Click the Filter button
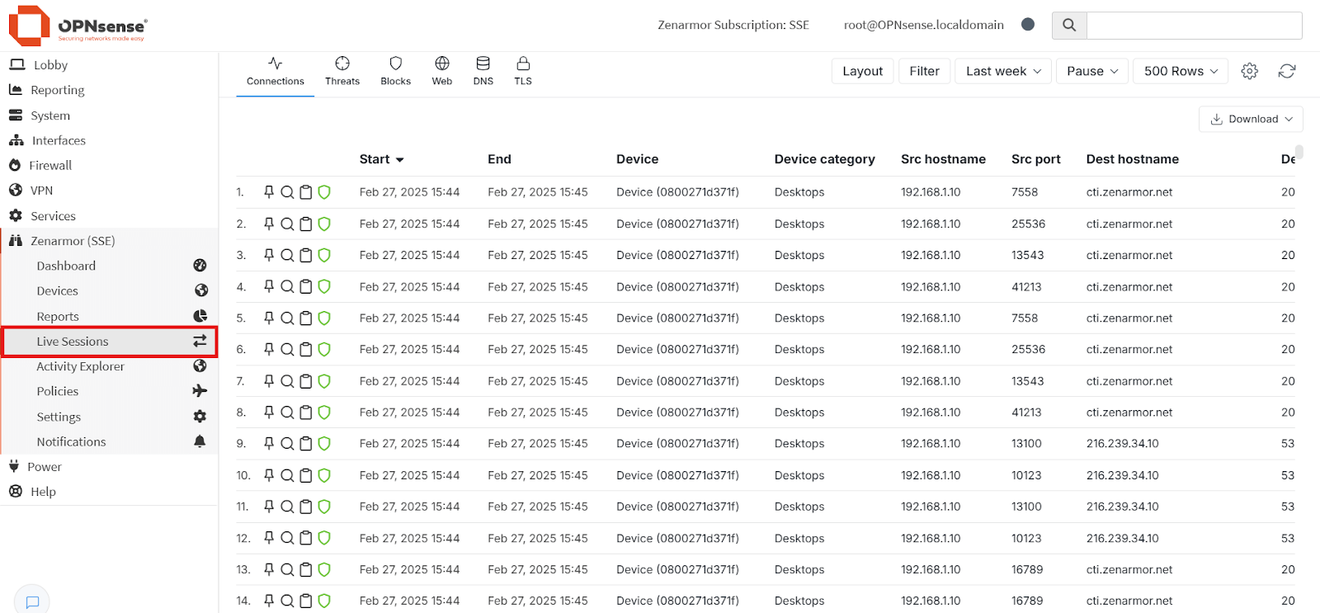The width and height of the screenshot is (1320, 613). [x=924, y=71]
